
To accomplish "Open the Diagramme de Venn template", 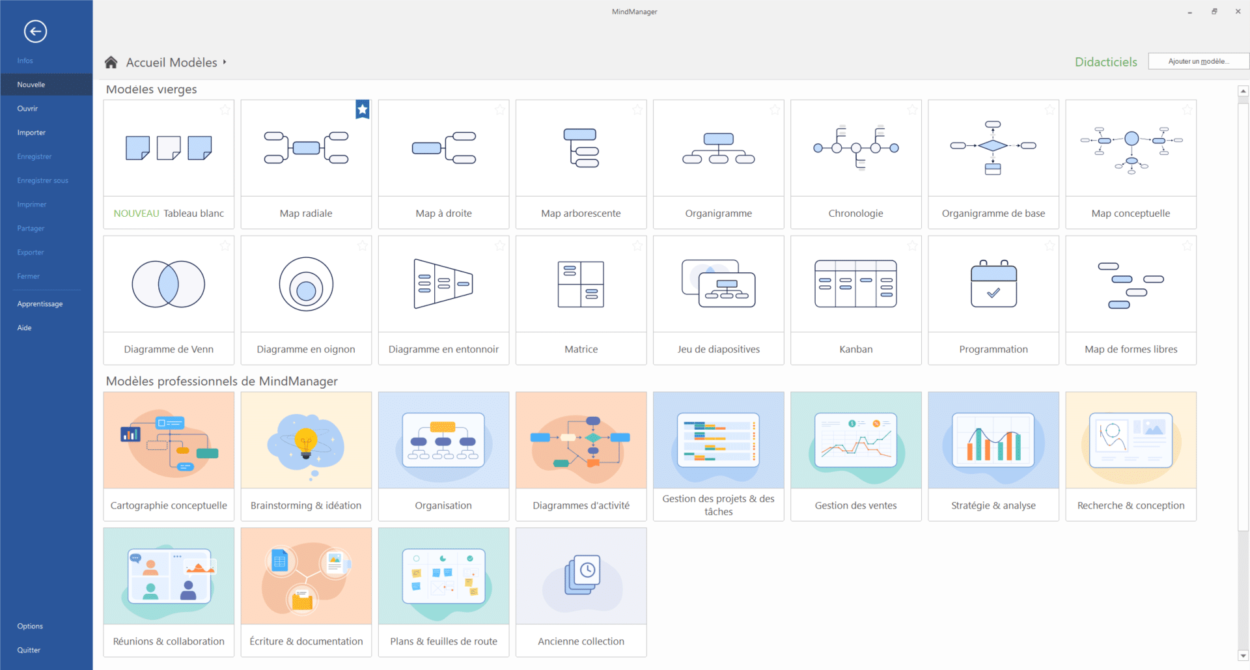I will coord(168,285).
